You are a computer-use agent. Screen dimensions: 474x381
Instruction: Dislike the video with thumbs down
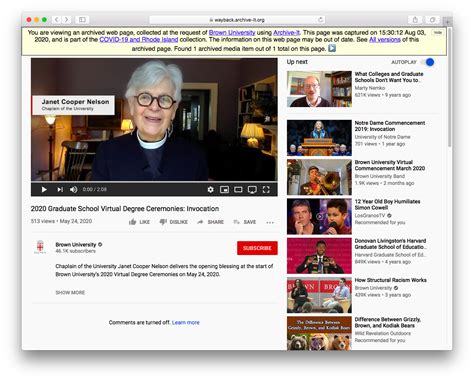tap(173, 222)
